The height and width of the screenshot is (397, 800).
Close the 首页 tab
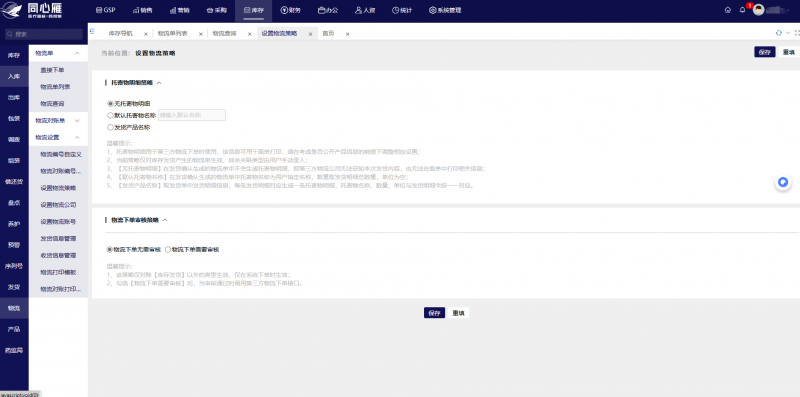(347, 34)
